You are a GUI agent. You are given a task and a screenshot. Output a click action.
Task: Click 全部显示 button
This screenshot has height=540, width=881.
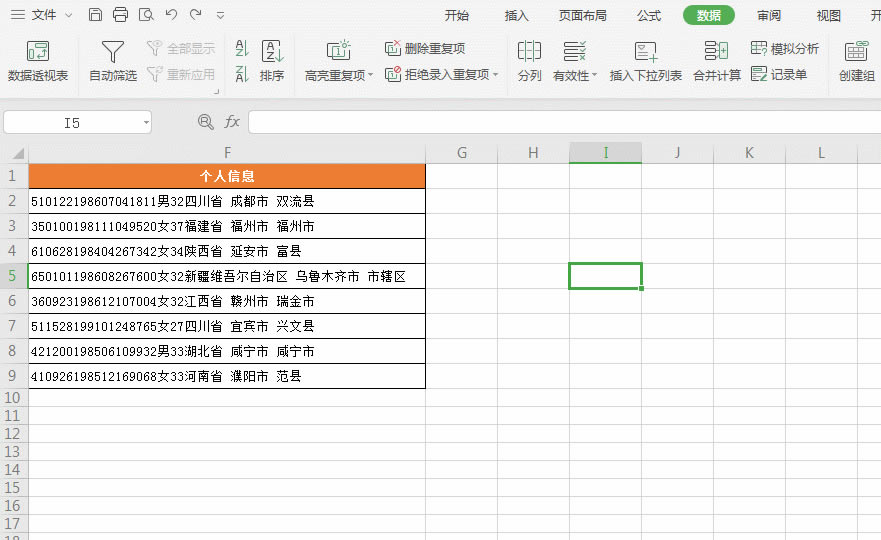pyautogui.click(x=181, y=48)
